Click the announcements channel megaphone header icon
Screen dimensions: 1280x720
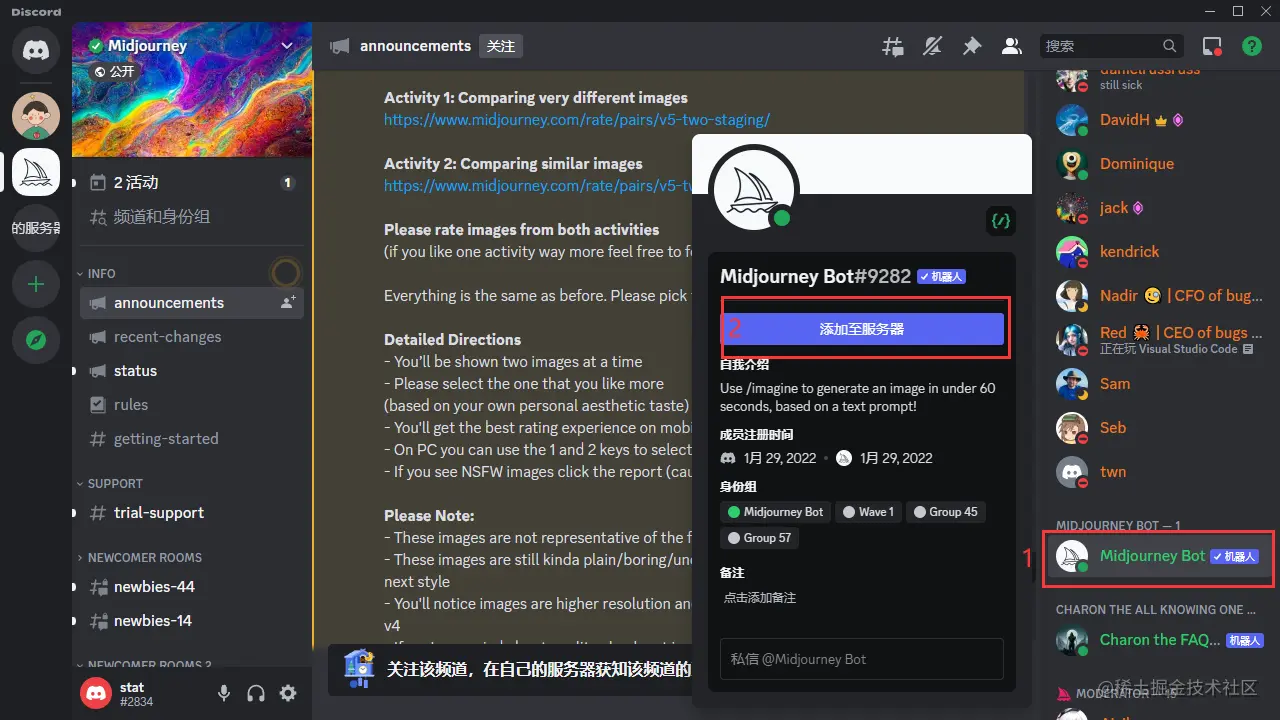pos(340,46)
